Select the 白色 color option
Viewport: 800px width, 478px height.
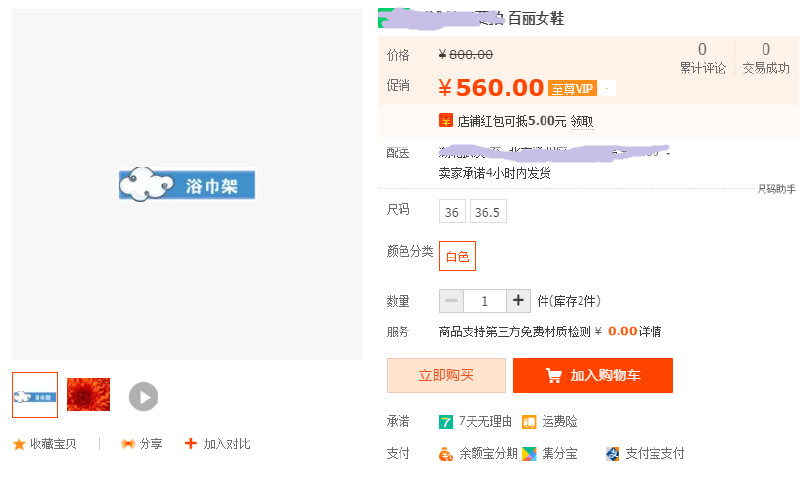(x=457, y=256)
